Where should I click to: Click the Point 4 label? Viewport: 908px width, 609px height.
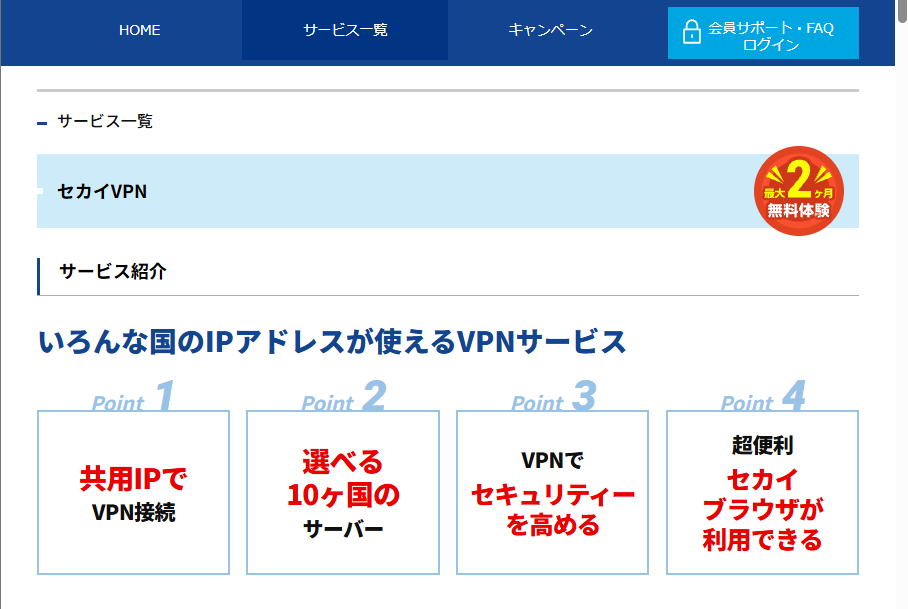pos(762,398)
